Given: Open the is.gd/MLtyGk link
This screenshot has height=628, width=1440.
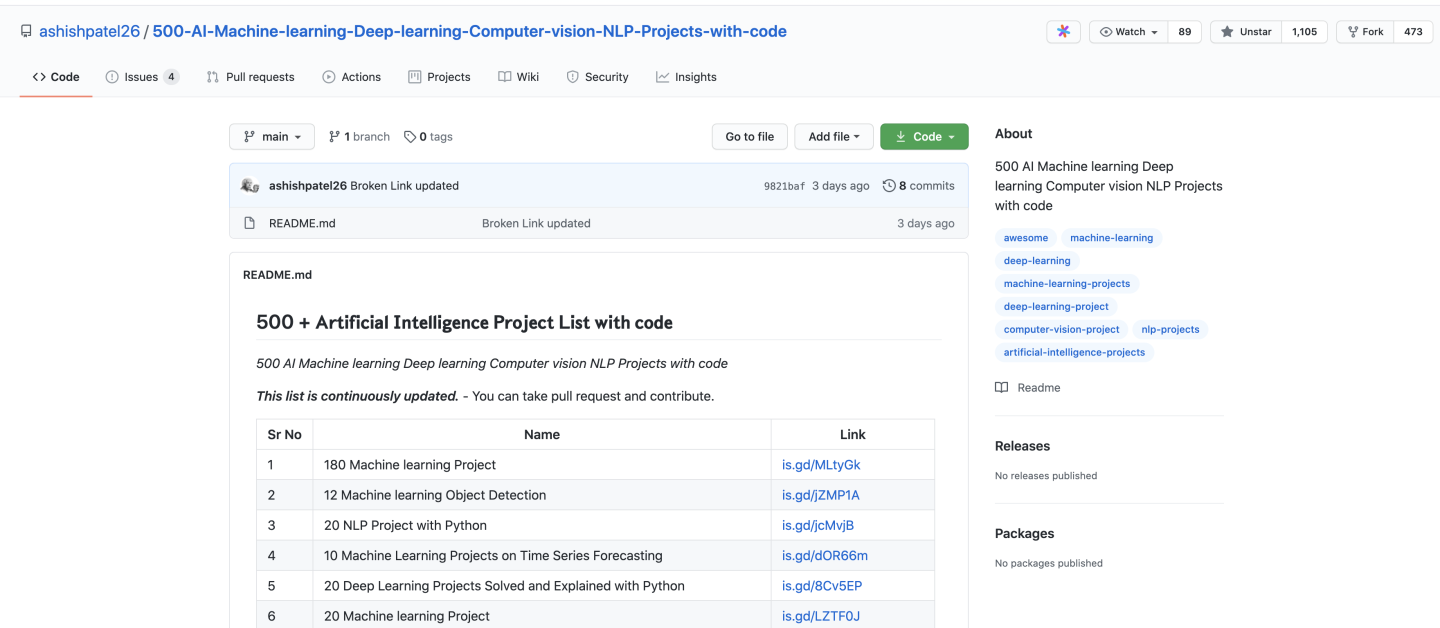Looking at the screenshot, I should pyautogui.click(x=821, y=465).
